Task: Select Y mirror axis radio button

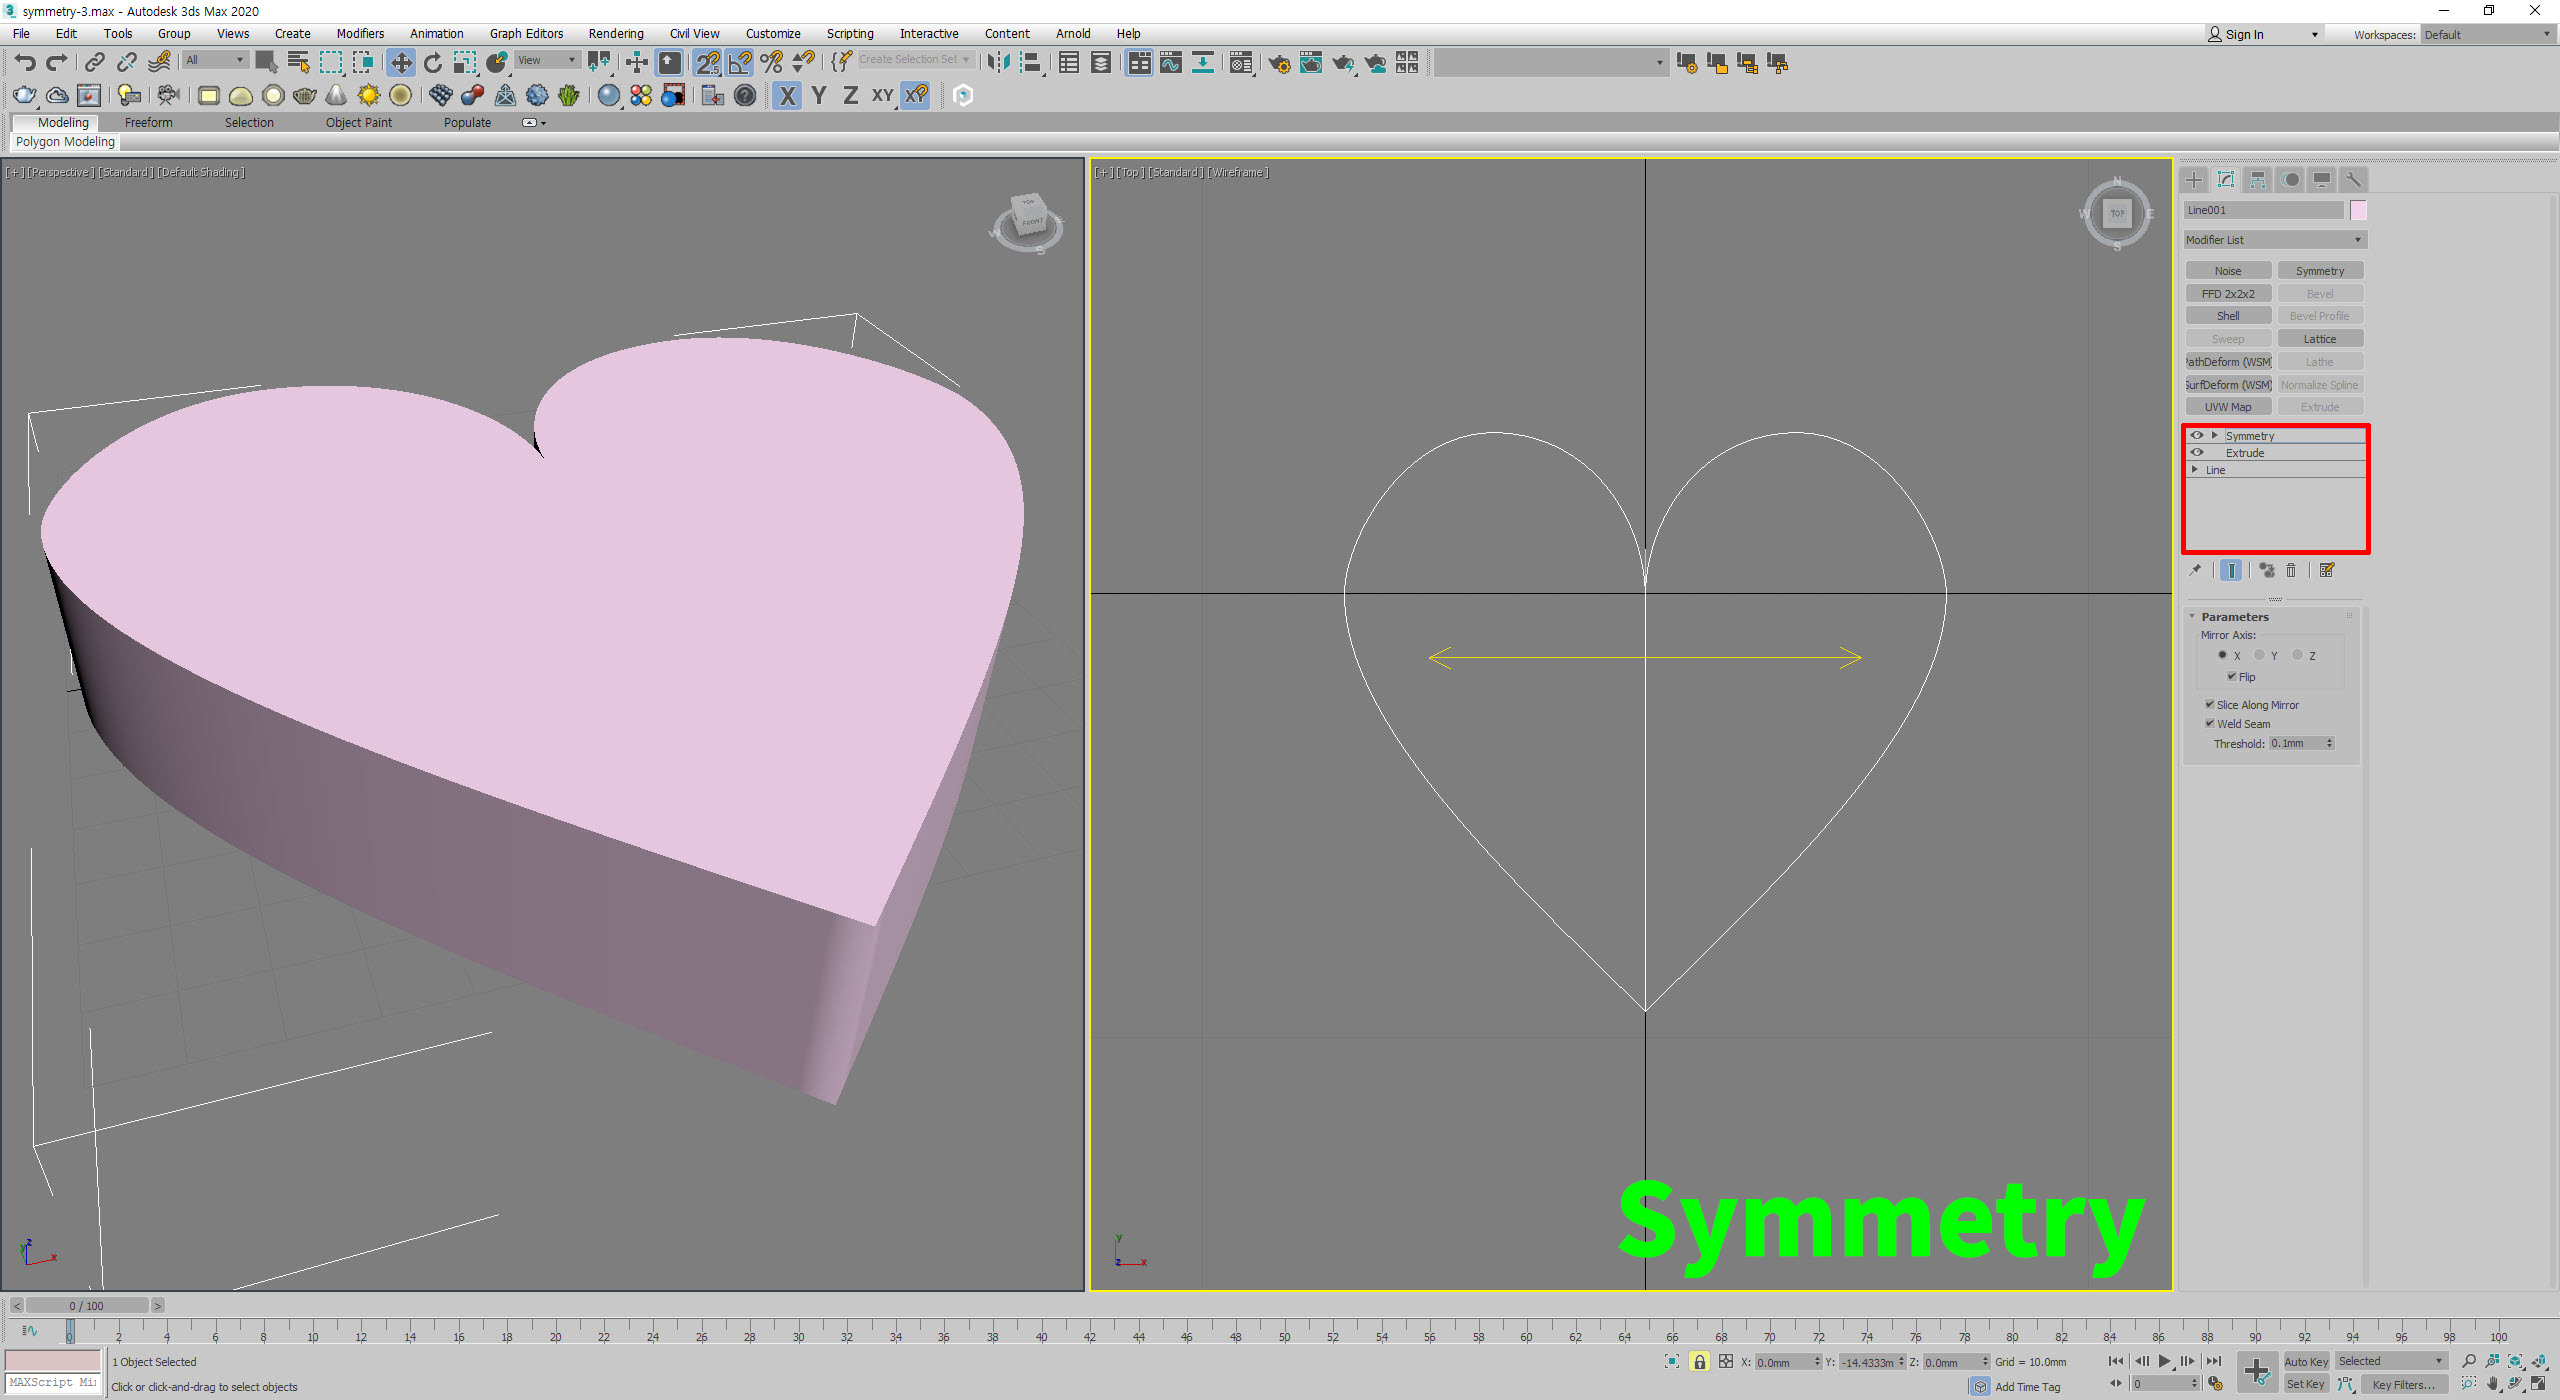Action: (2260, 656)
